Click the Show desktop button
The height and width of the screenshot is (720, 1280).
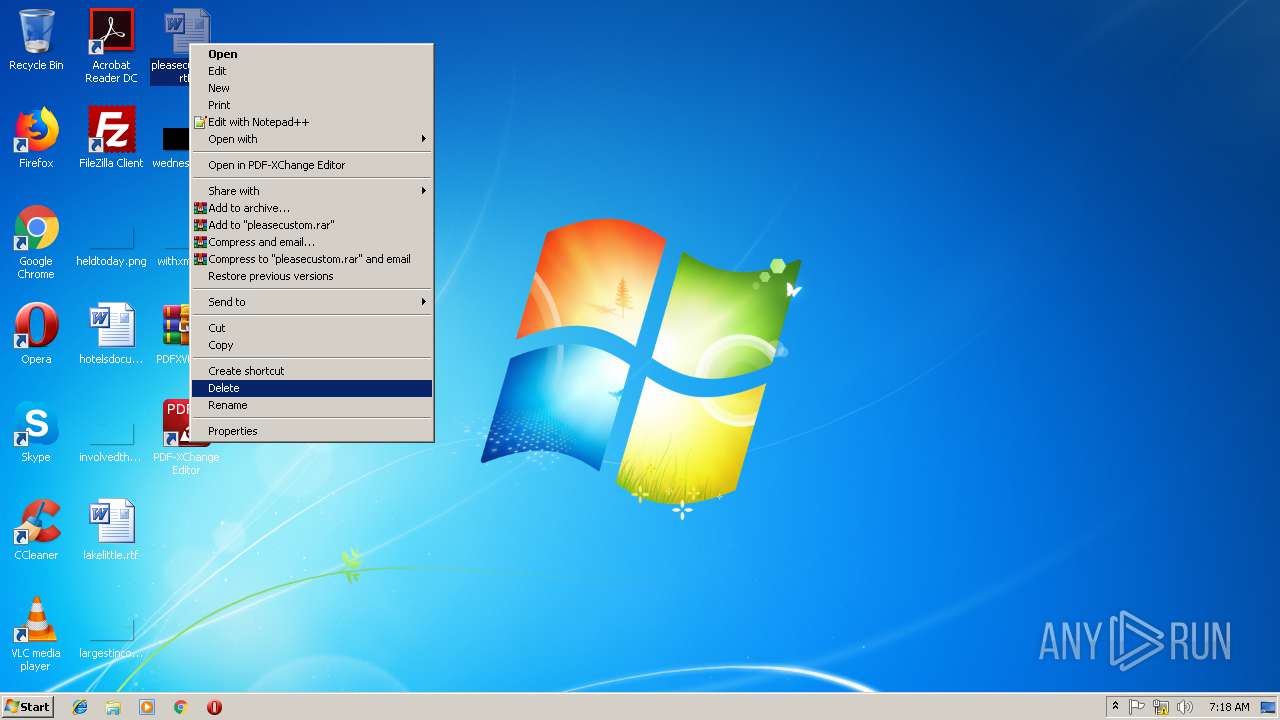[1268, 707]
